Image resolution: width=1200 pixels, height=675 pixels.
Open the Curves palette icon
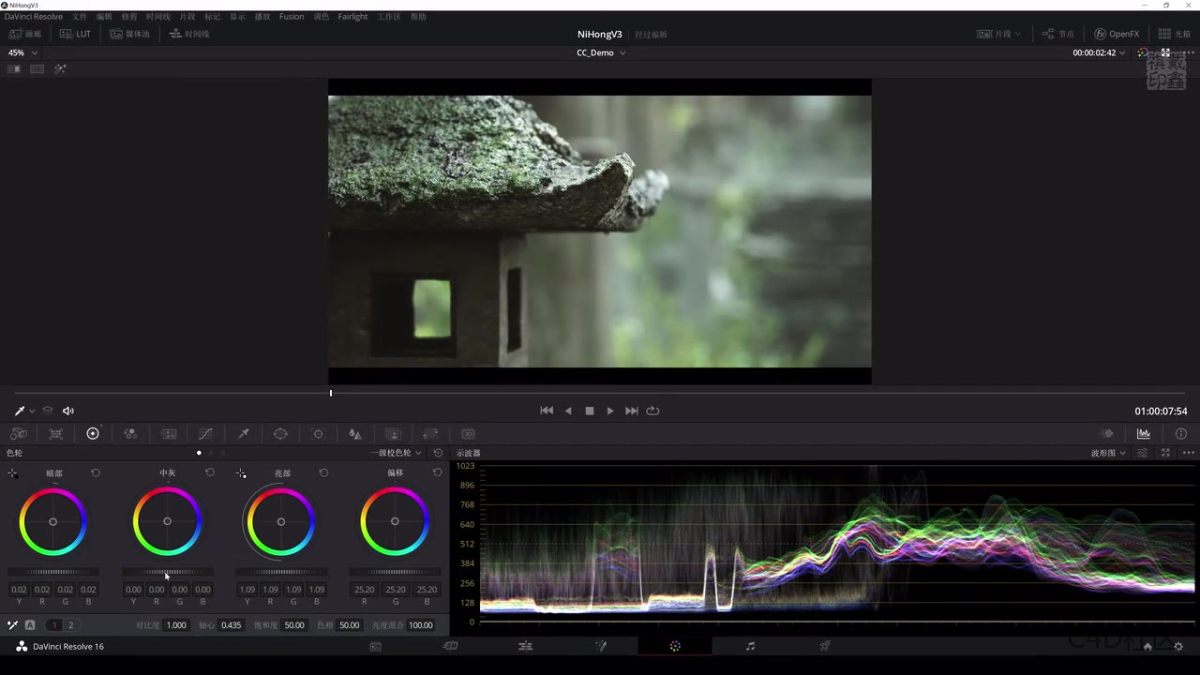[x=205, y=434]
